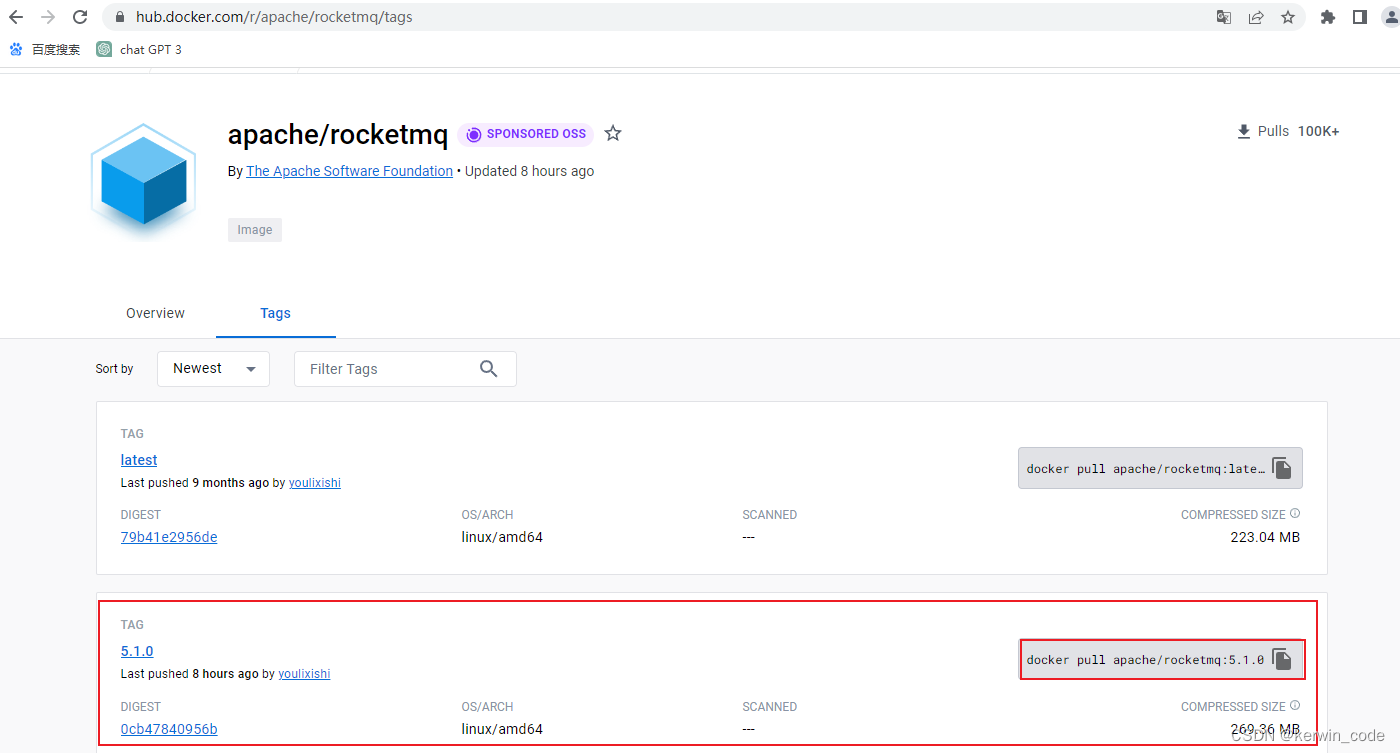Click info icon beside latest COMPRESSED SIZE
The width and height of the screenshot is (1400, 753).
[x=1295, y=514]
